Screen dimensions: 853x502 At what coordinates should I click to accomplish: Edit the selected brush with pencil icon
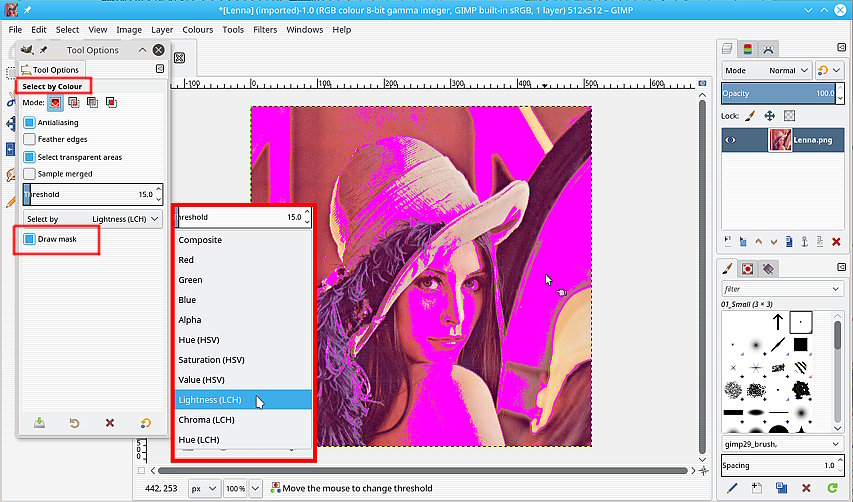pos(732,488)
